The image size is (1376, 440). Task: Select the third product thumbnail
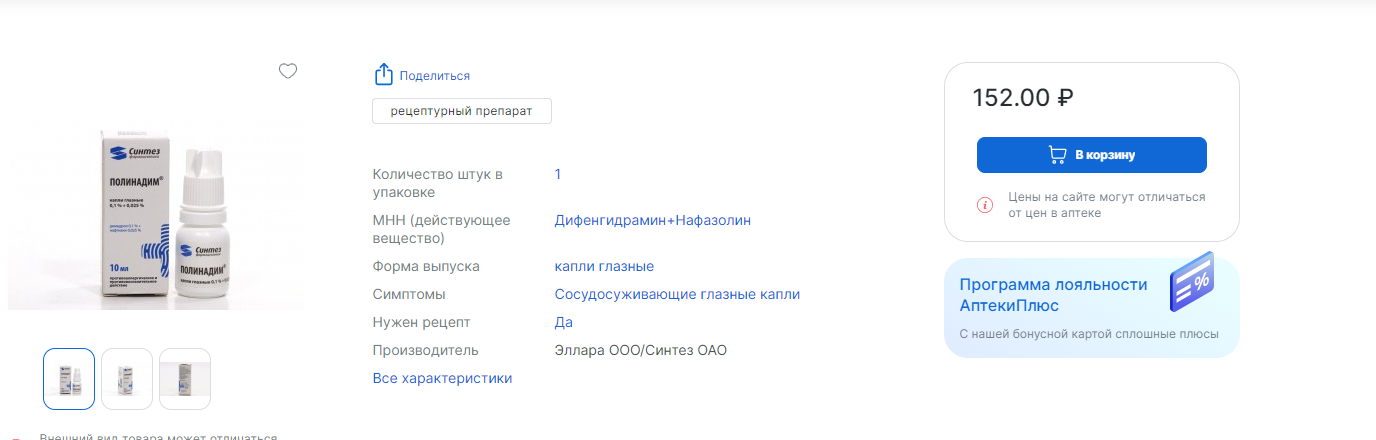click(x=185, y=379)
